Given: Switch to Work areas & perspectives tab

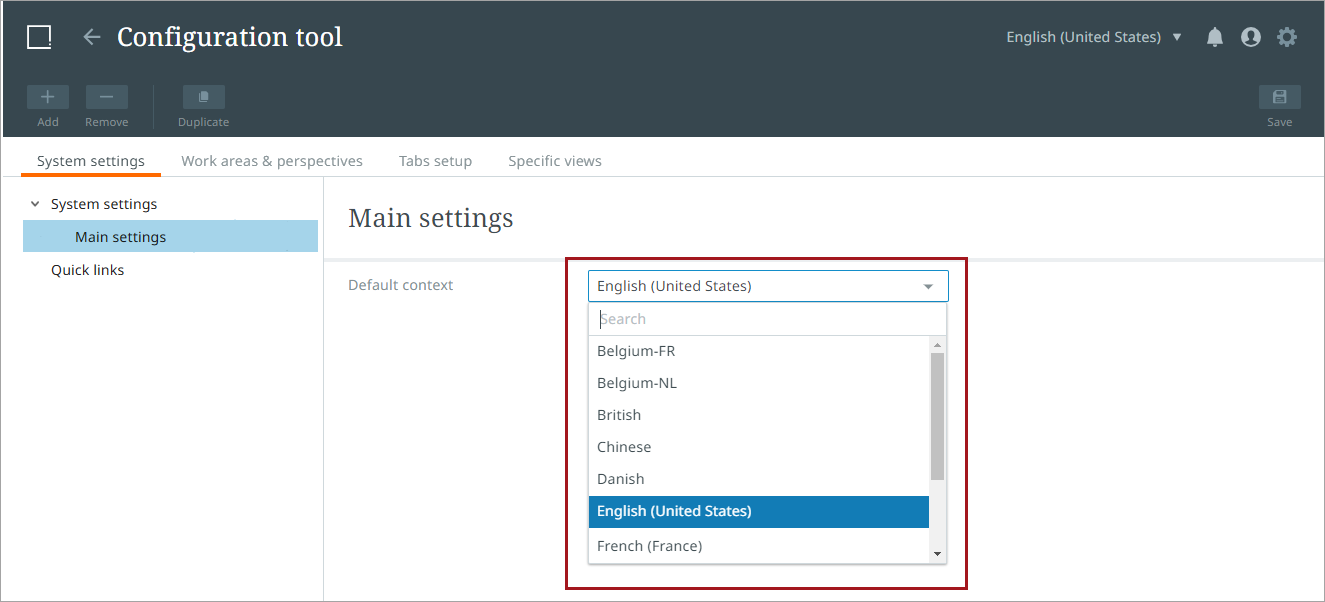Looking at the screenshot, I should [272, 161].
